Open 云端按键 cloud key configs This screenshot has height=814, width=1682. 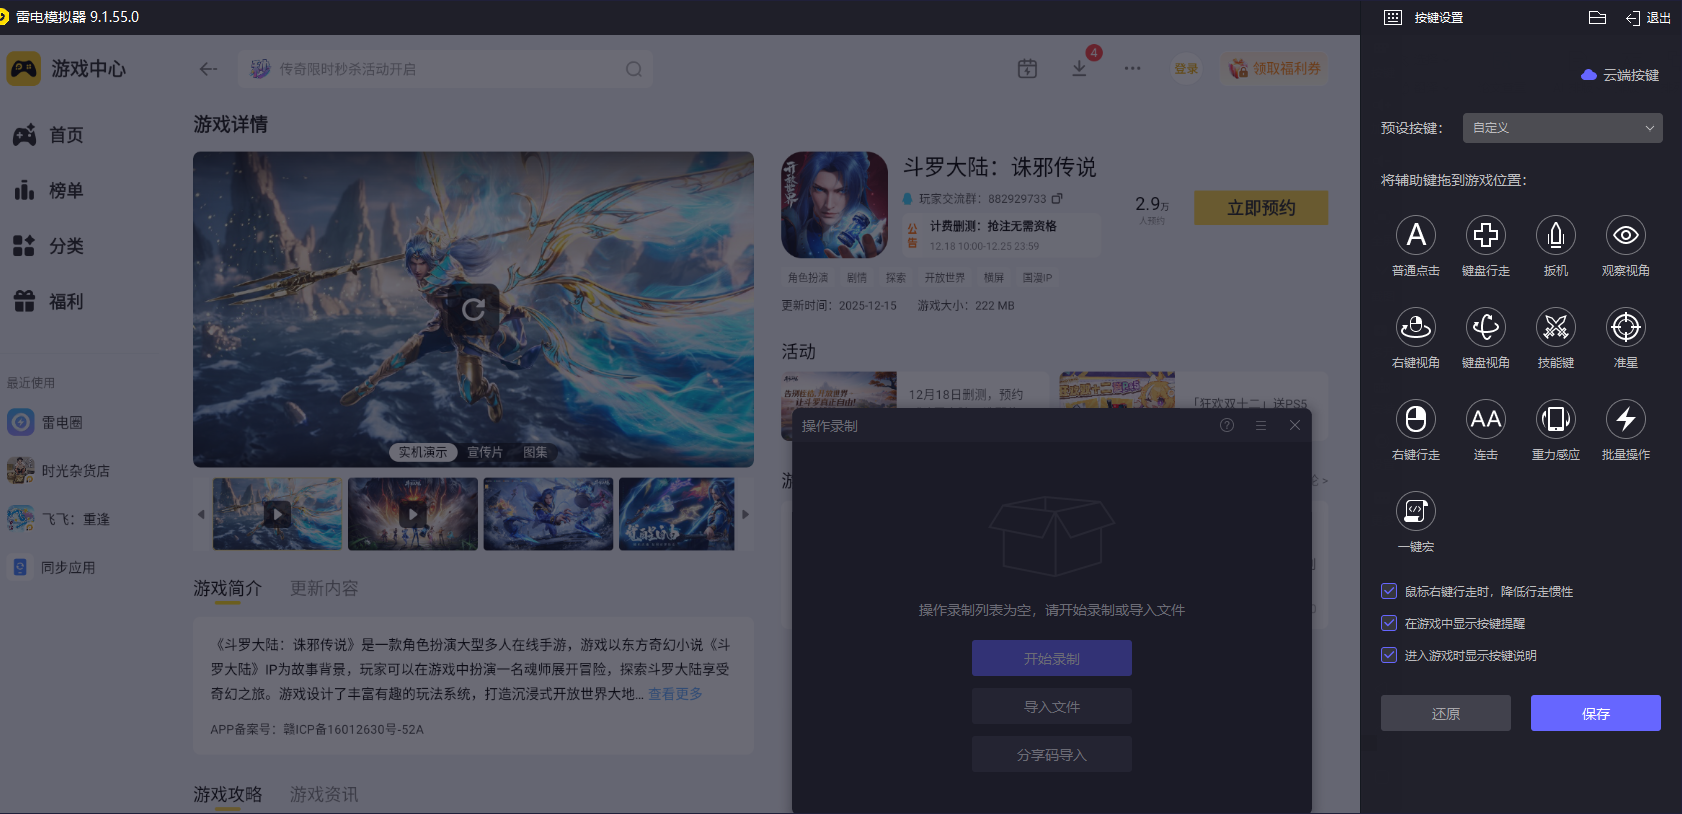pos(1620,75)
